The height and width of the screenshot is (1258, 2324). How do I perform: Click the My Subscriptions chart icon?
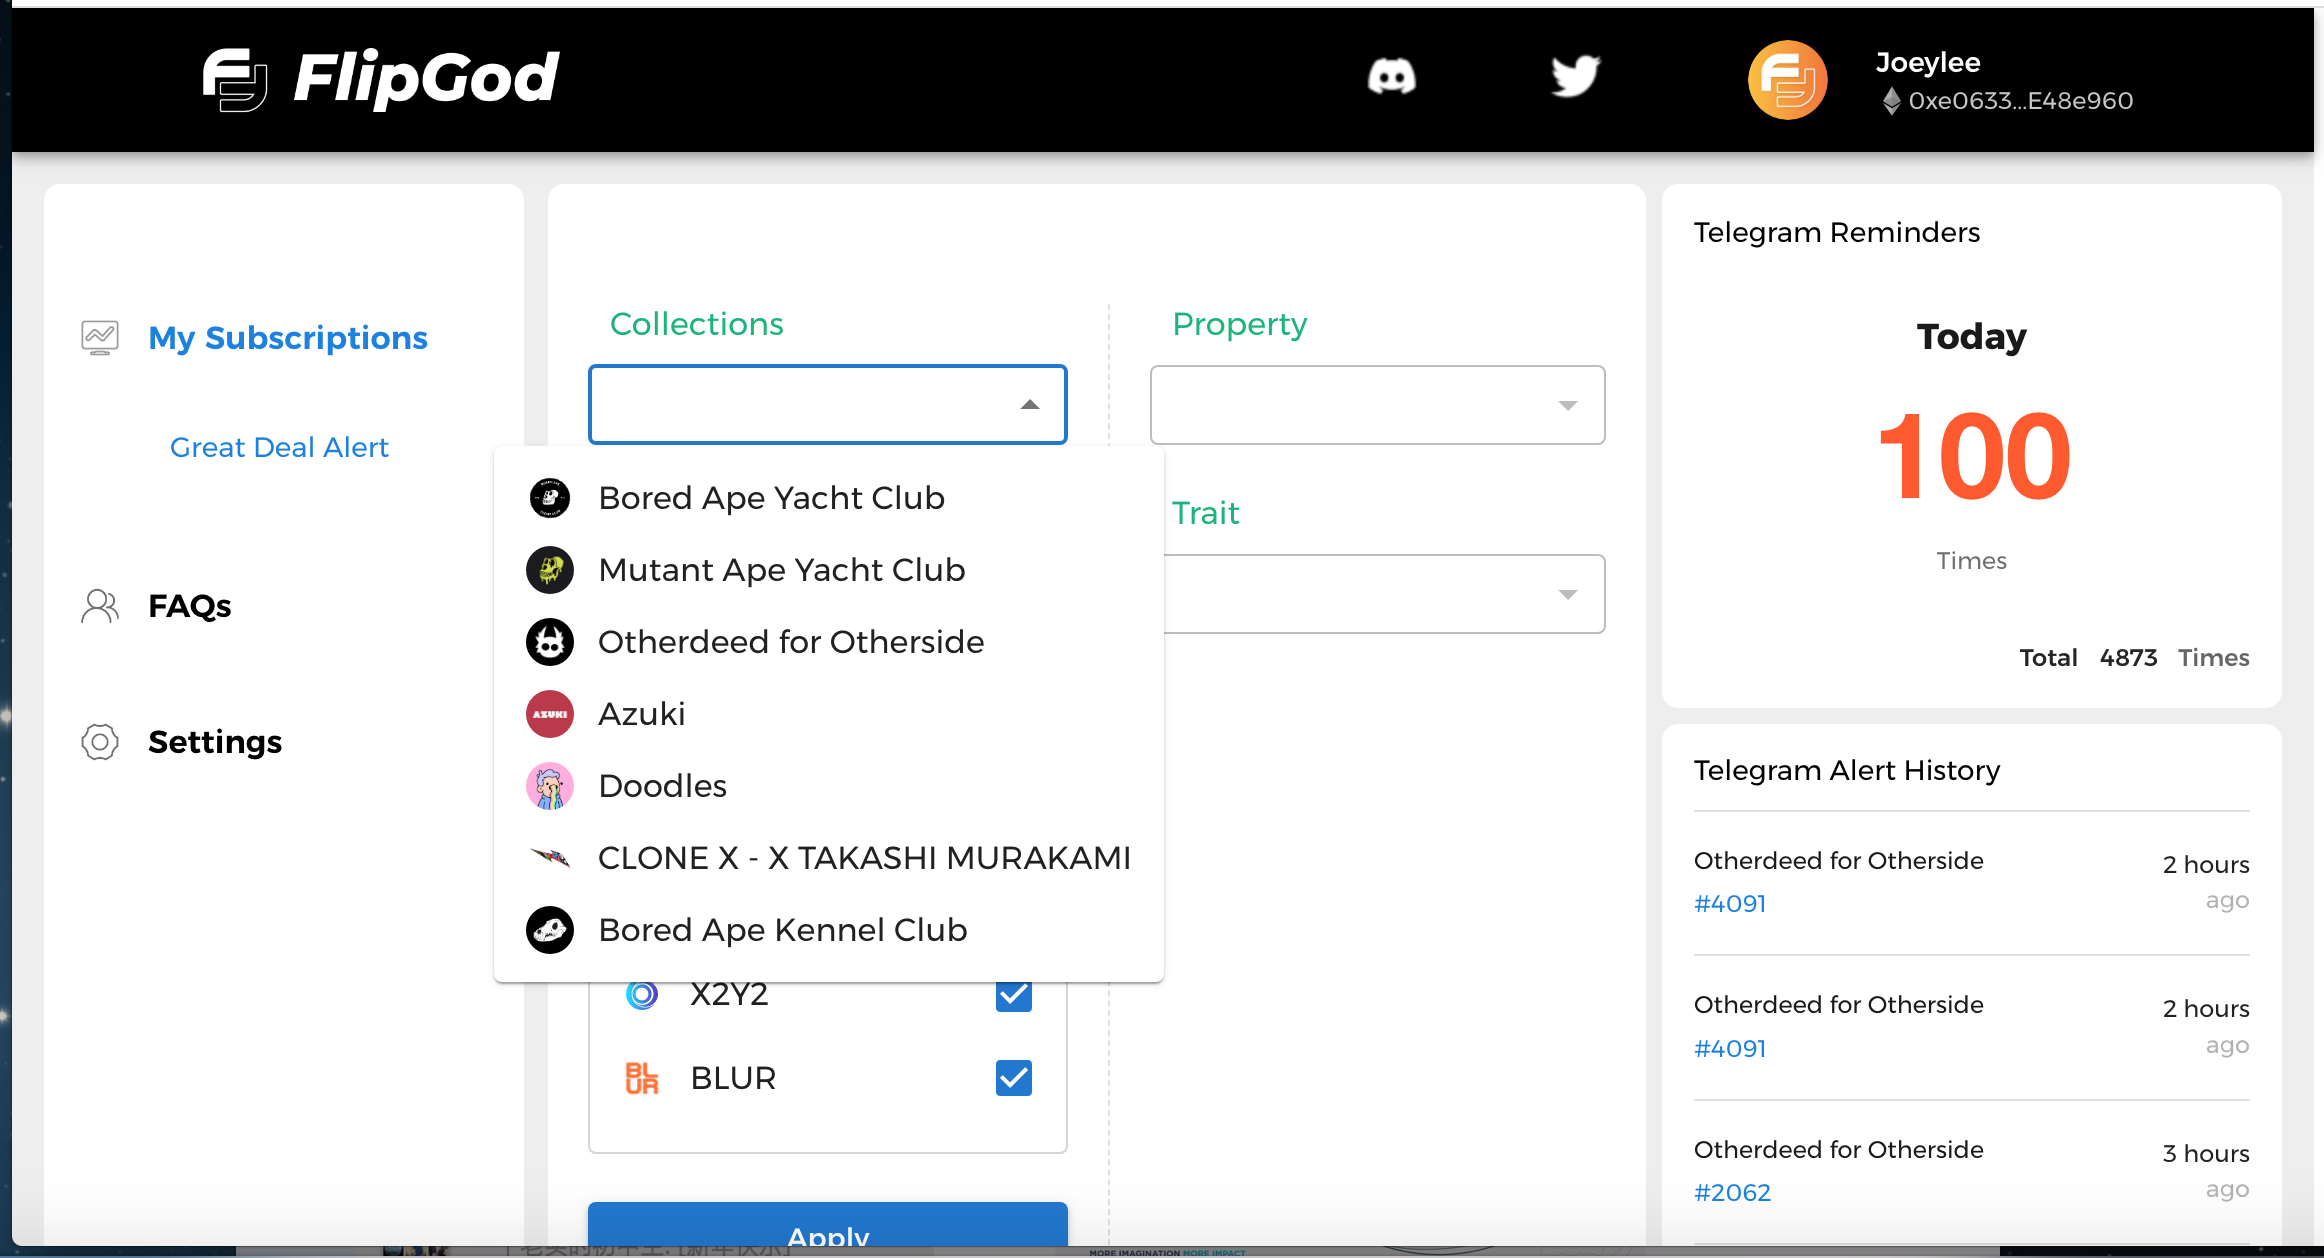100,338
